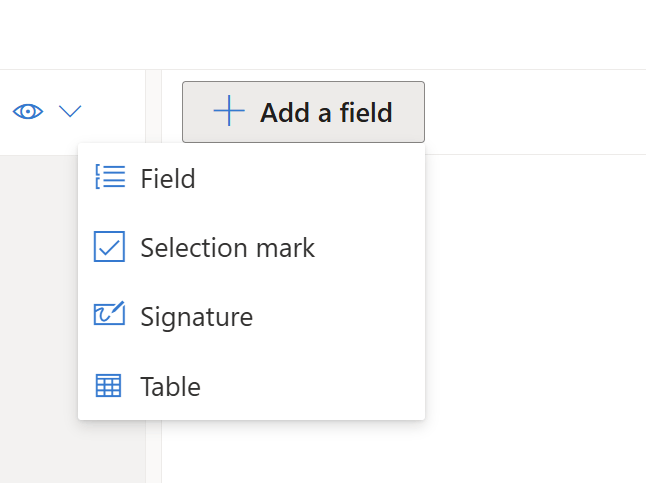
Task: Pick the "Signature" option label
Action: [x=196, y=317]
